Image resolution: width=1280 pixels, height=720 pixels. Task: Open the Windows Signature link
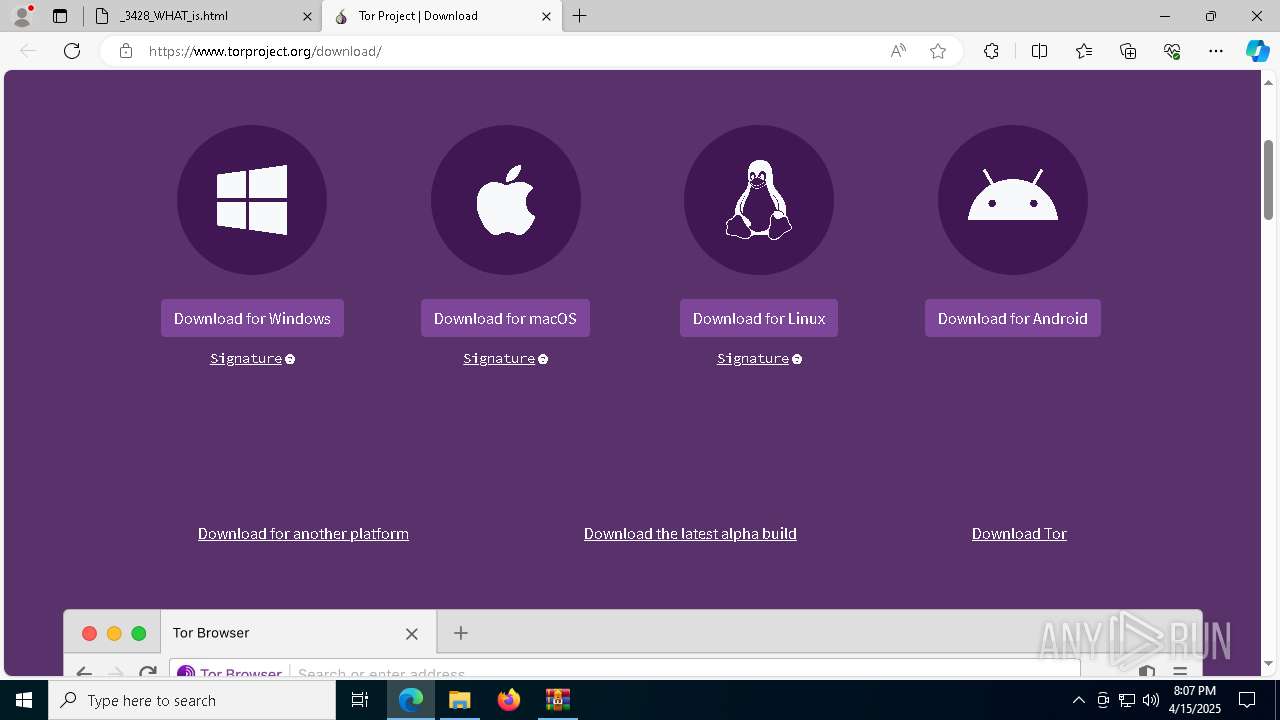246,358
